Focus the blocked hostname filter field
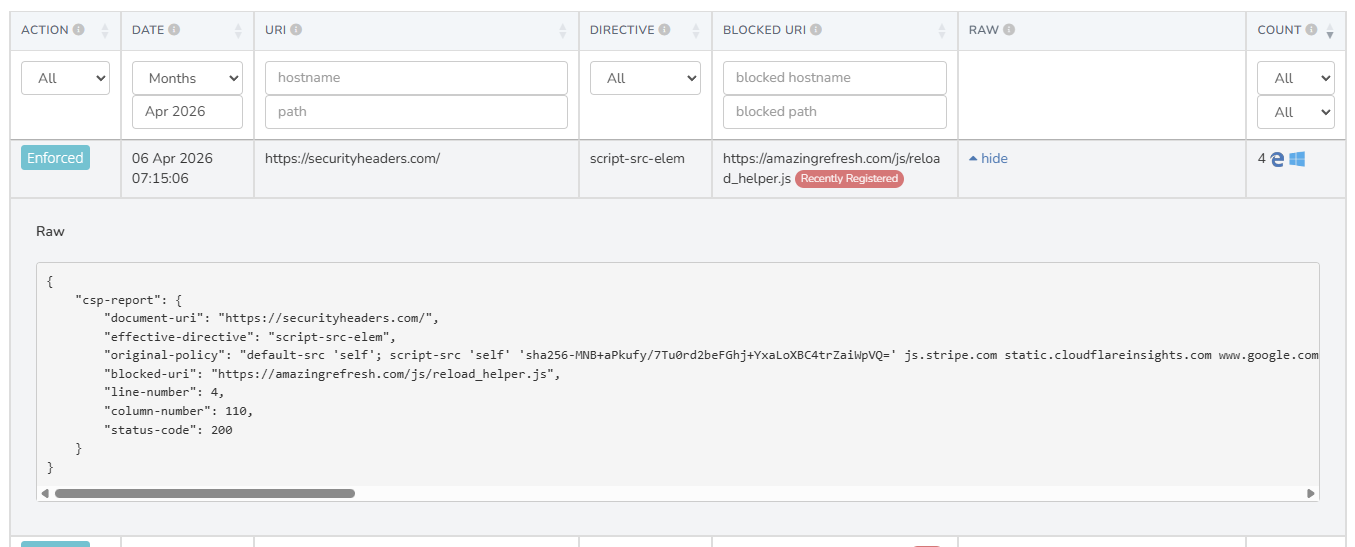 [834, 78]
